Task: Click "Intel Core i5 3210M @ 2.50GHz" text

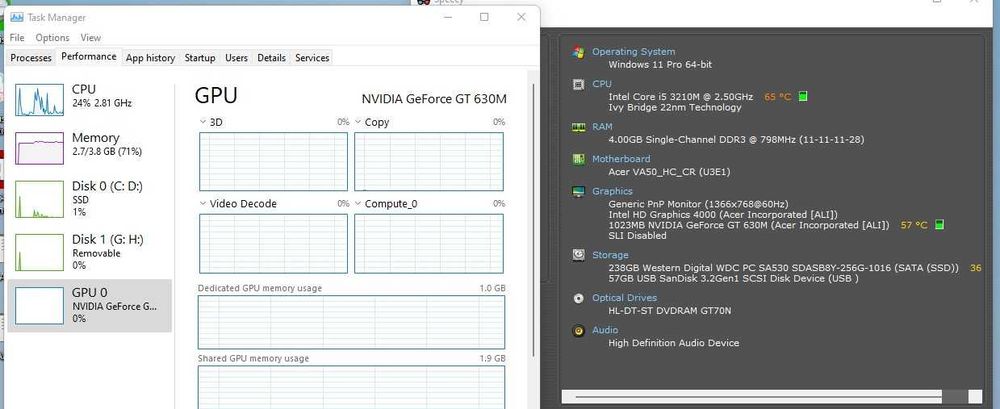Action: (x=680, y=96)
